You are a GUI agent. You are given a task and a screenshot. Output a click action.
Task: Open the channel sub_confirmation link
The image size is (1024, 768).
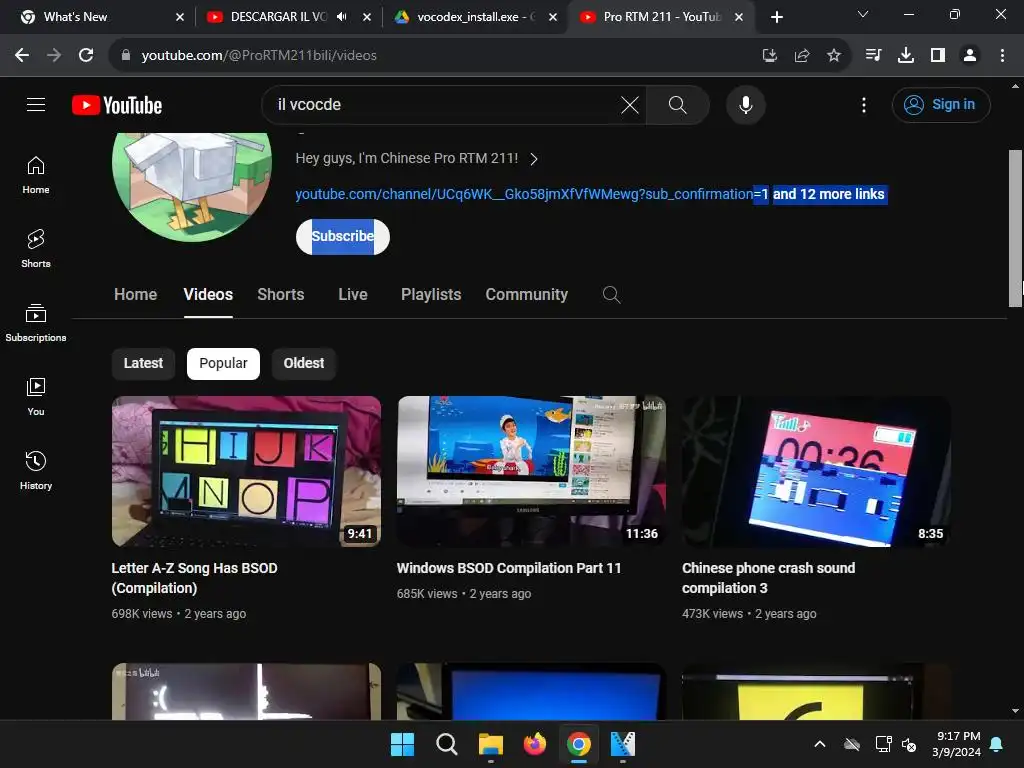(532, 194)
